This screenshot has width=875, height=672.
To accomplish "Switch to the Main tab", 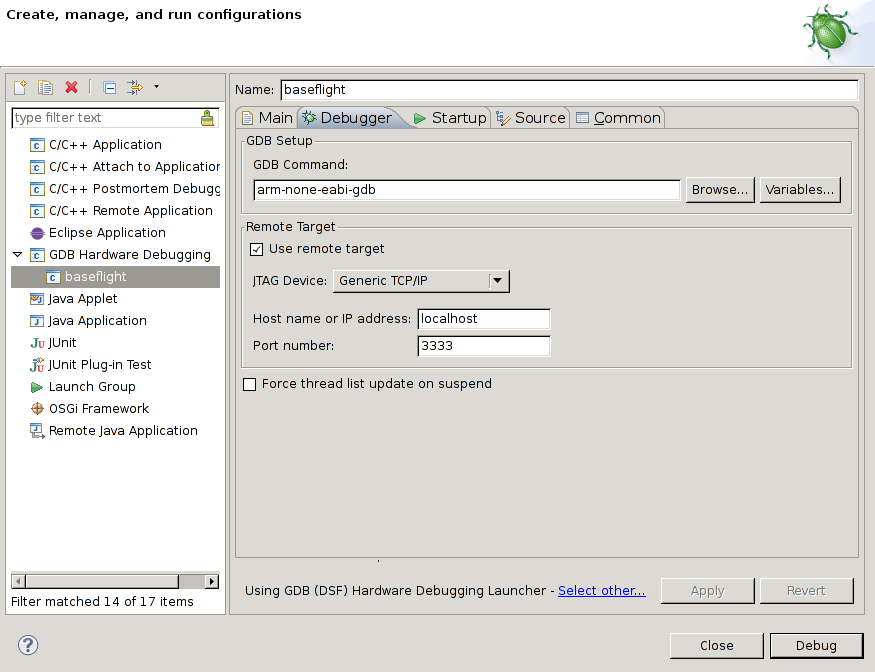I will click(267, 118).
